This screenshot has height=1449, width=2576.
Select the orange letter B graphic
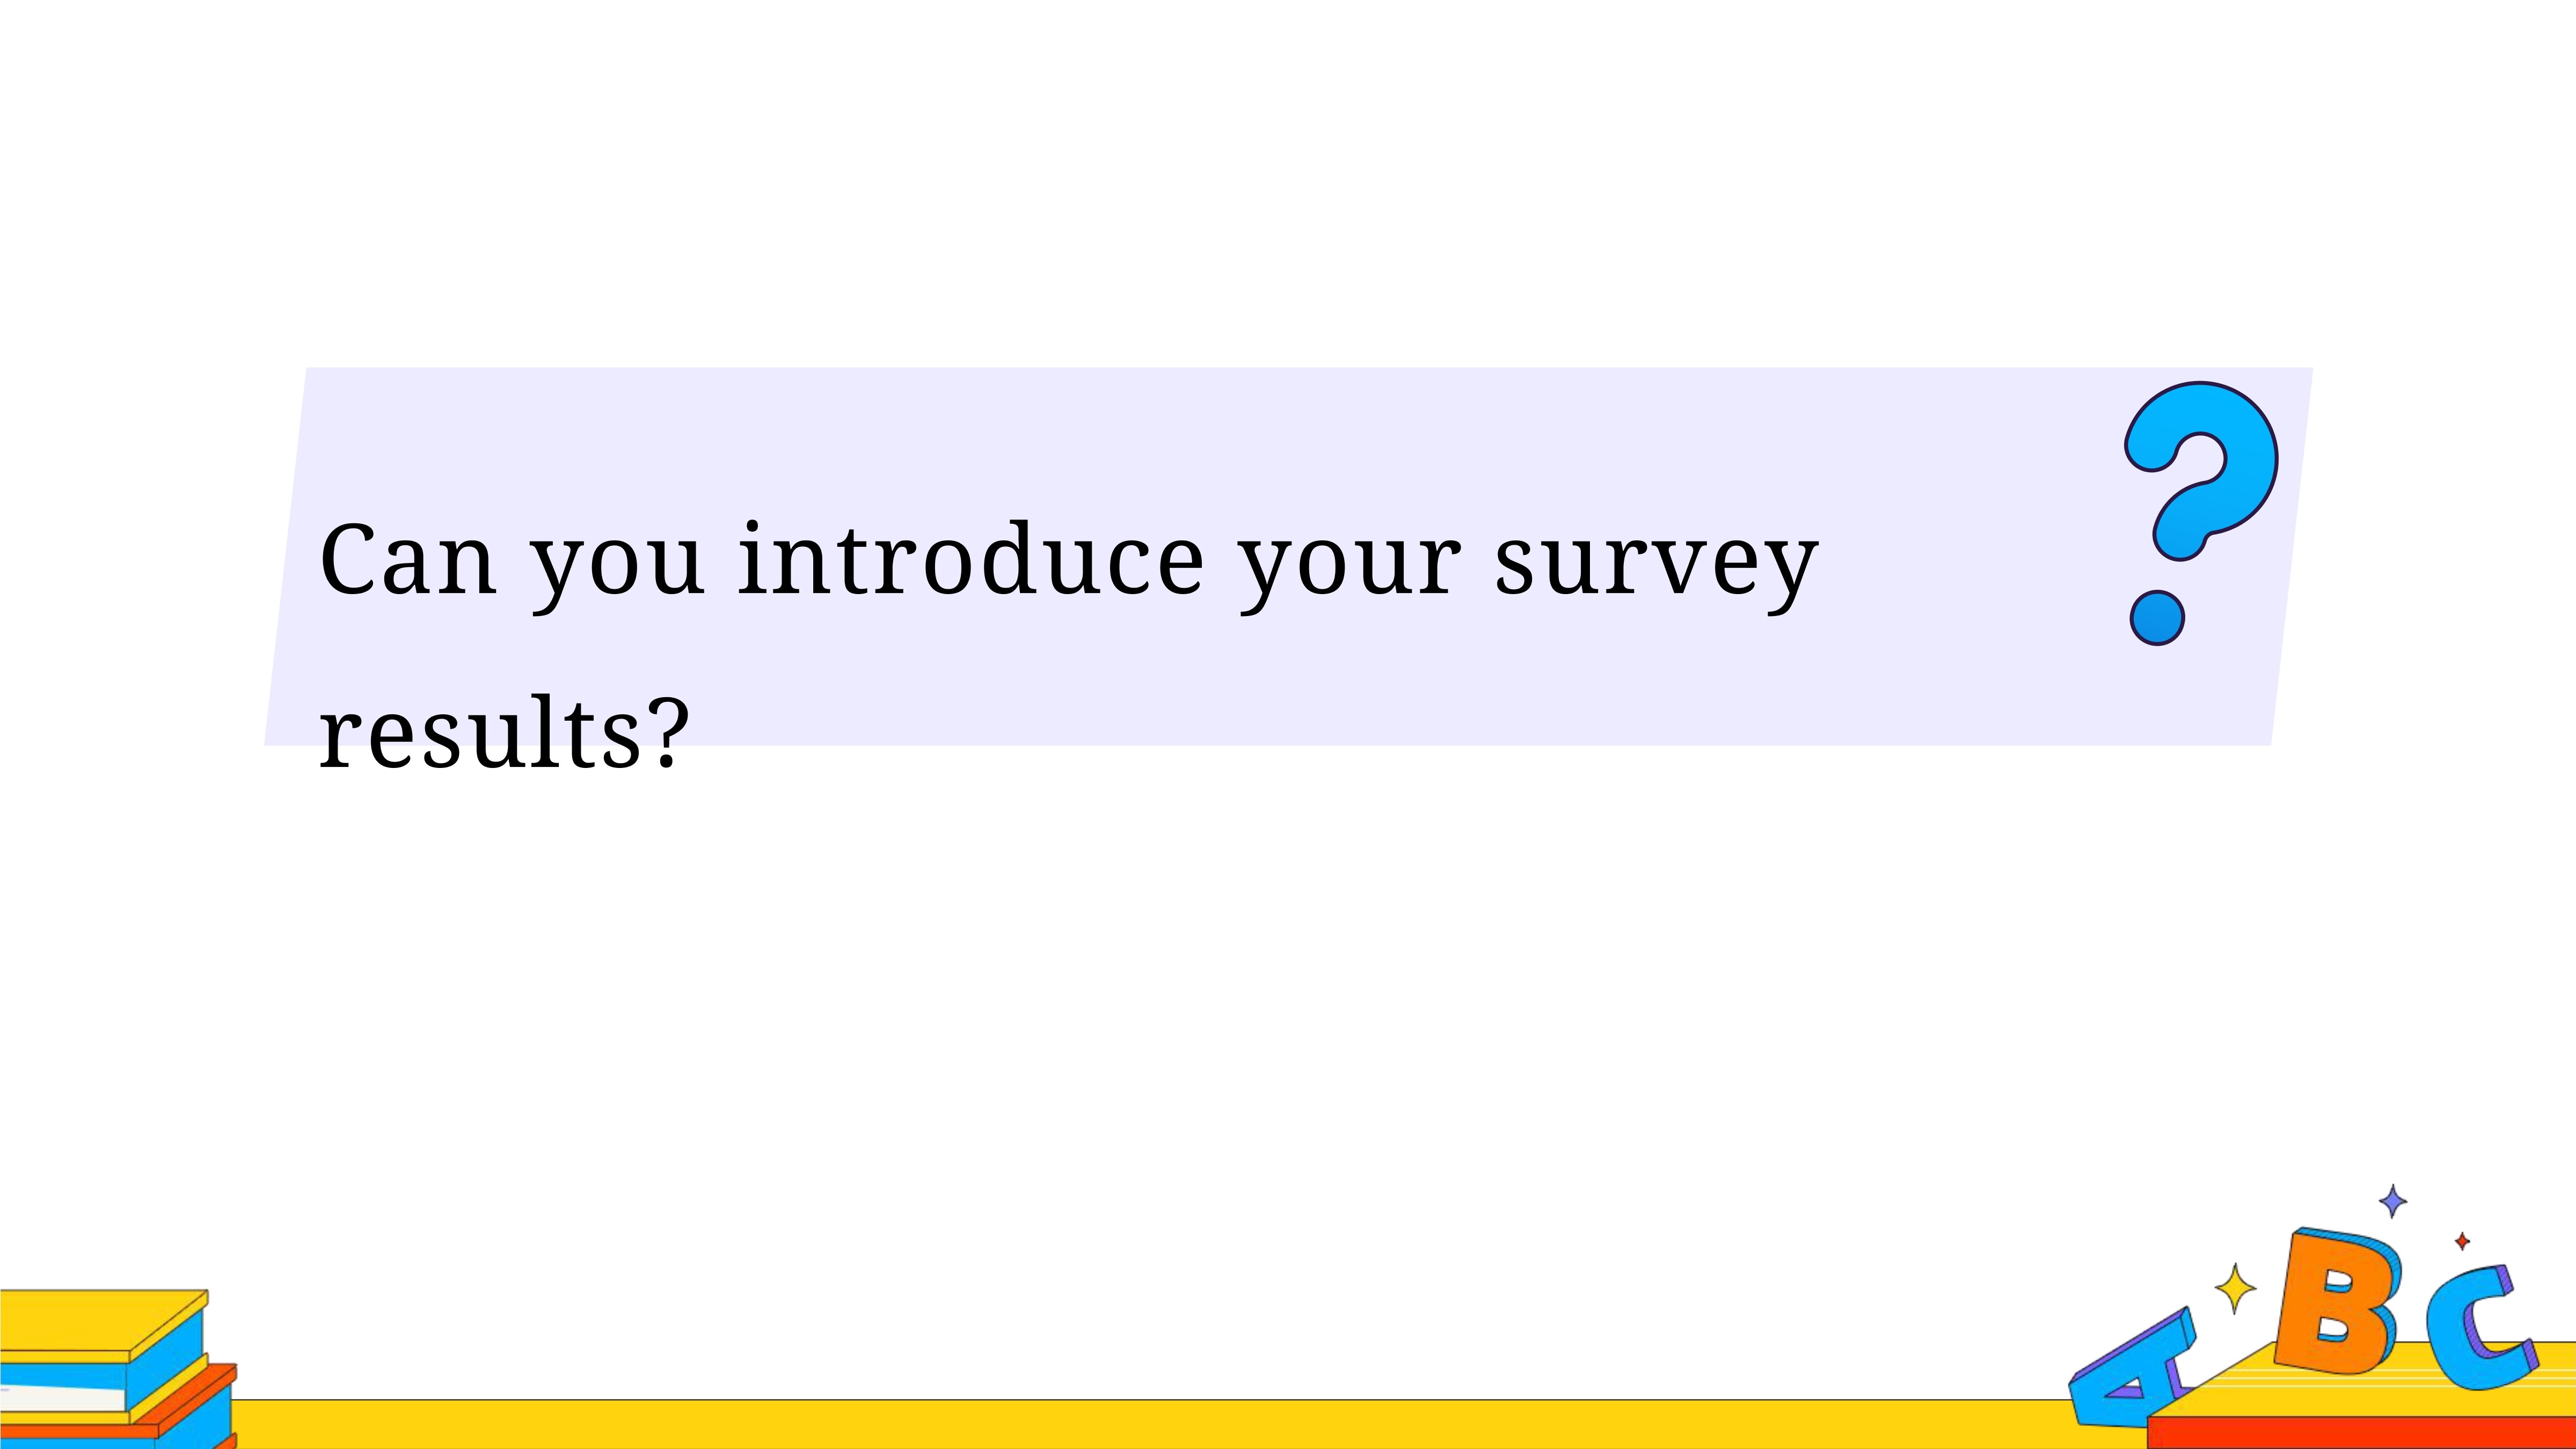point(2336,1301)
